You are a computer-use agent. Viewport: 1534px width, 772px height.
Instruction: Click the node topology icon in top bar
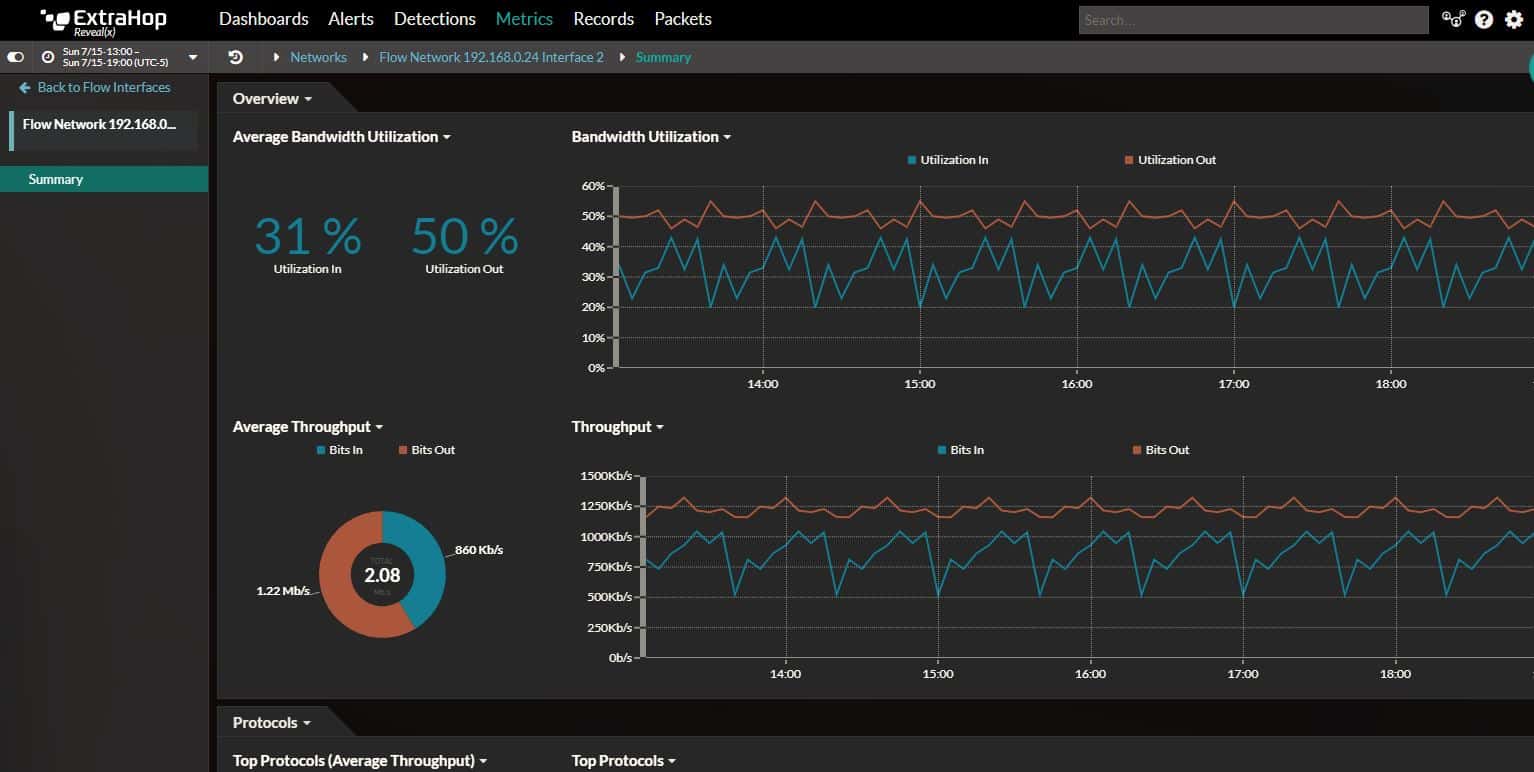1453,19
